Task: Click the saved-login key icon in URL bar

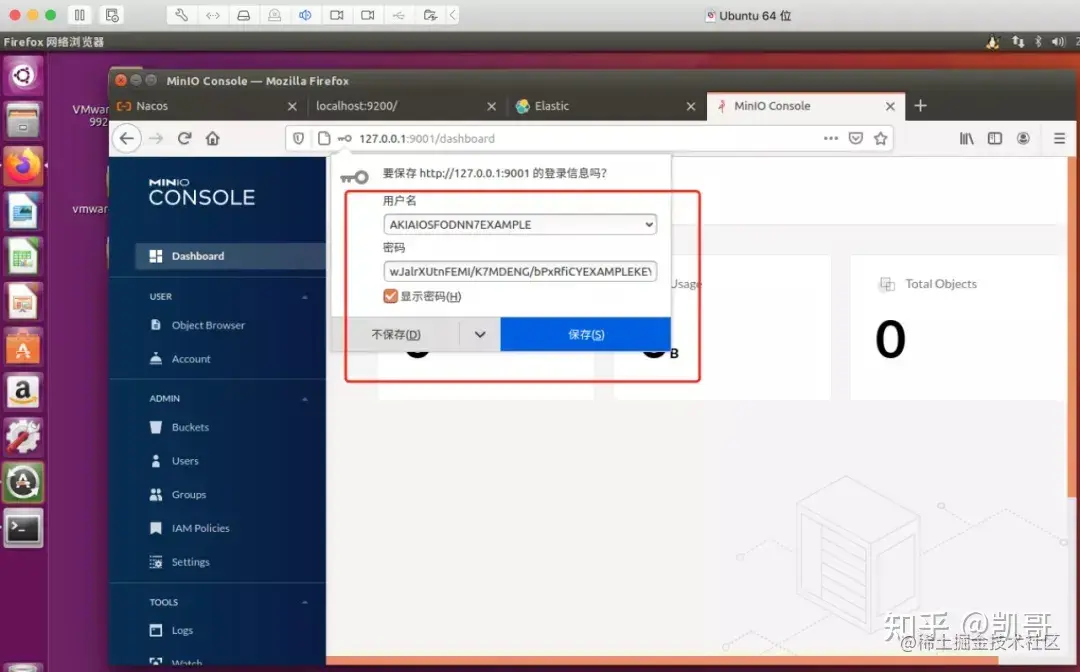Action: pos(344,138)
